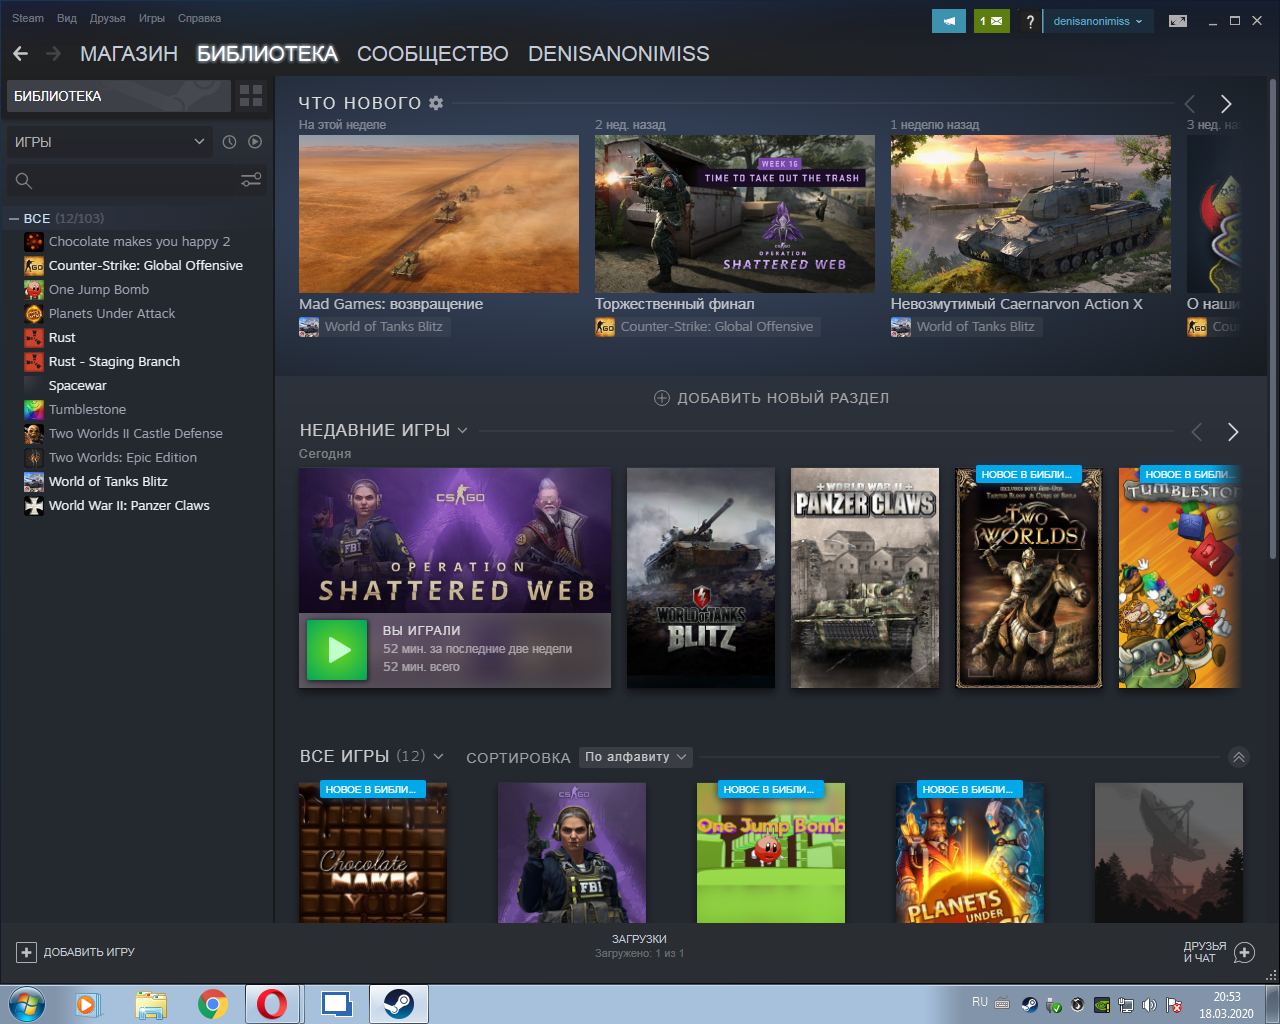Open ЗАГРУЗКИ downloads link
1280x1024 pixels.
(639, 939)
